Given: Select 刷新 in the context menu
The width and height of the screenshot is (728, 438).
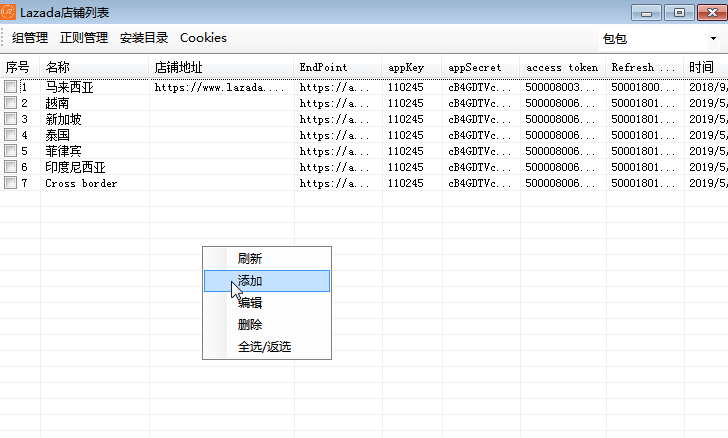Looking at the screenshot, I should click(250, 259).
